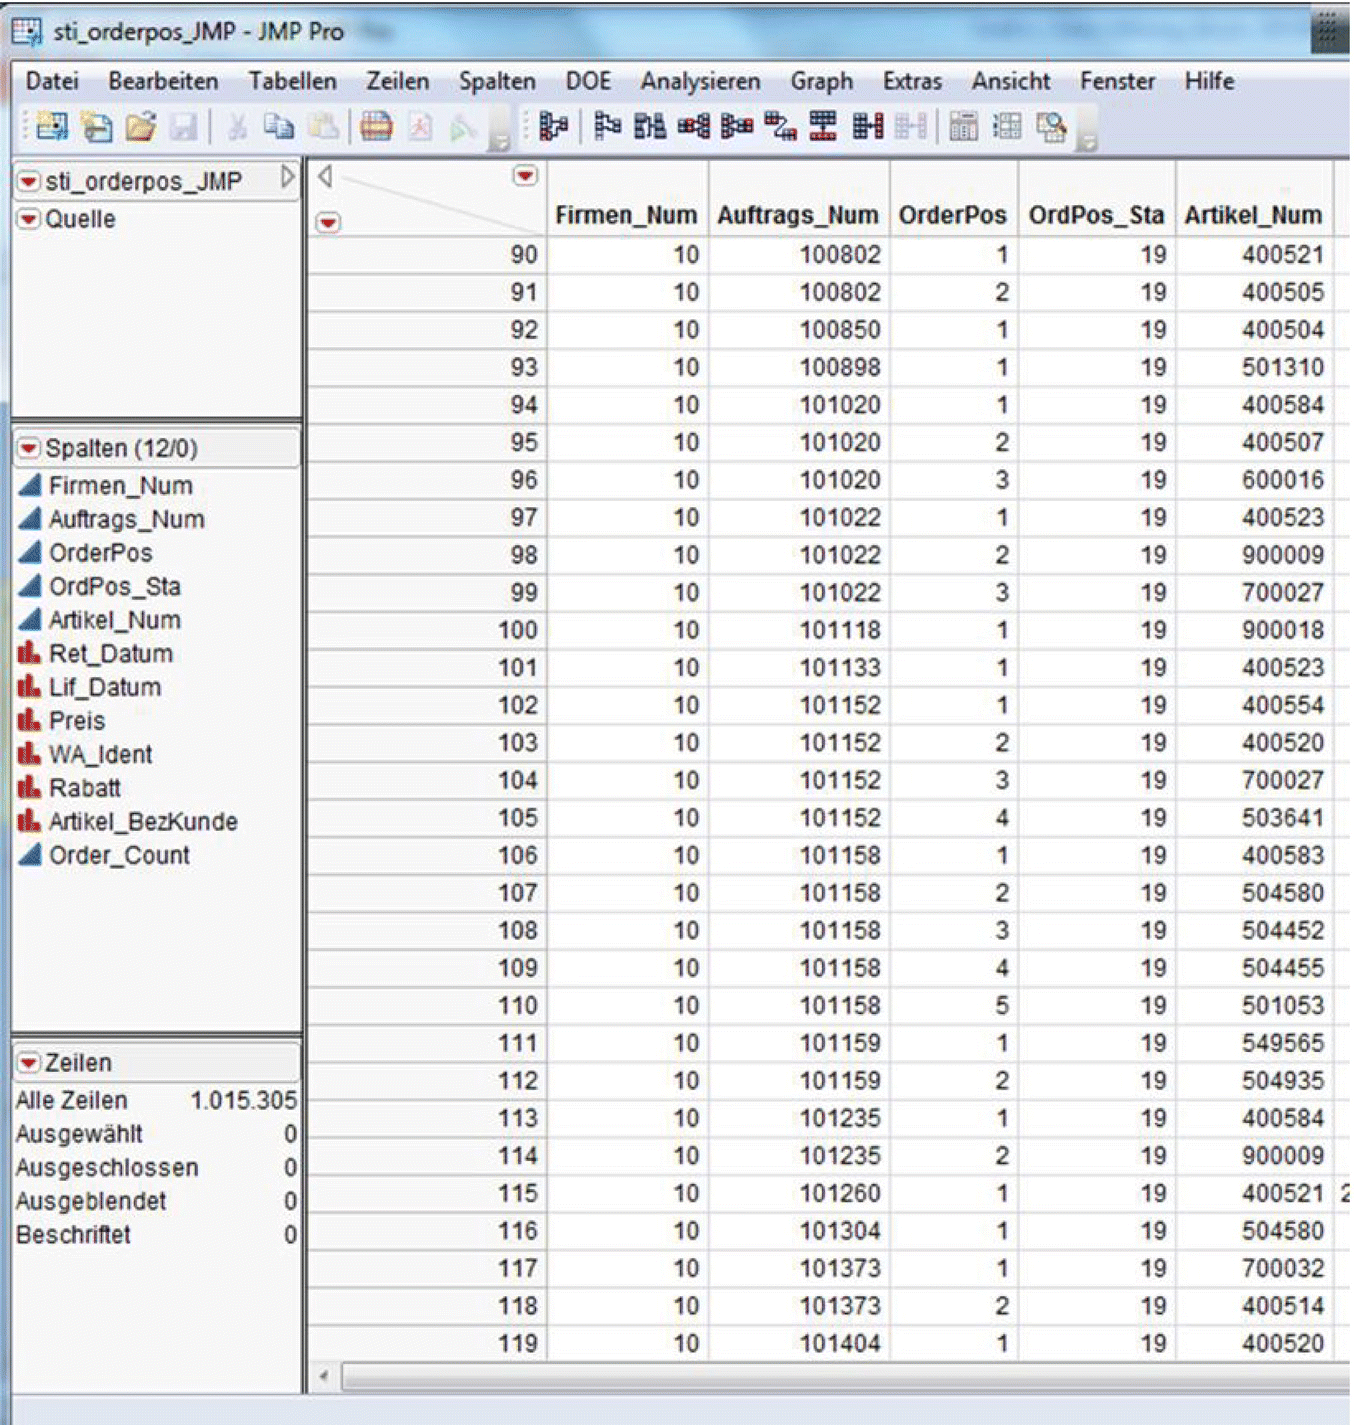Click the continuous icon next to Order_Count
This screenshot has width=1354, height=1425.
(31, 855)
